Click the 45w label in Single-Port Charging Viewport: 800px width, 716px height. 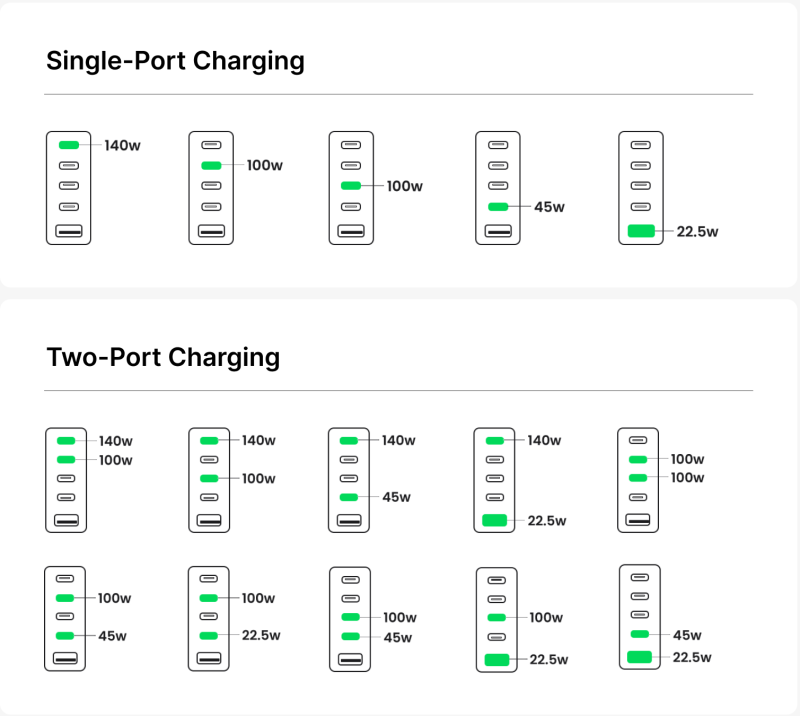pyautogui.click(x=549, y=207)
